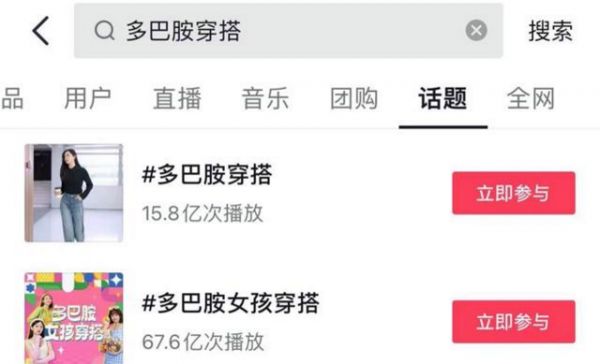This screenshot has width=600, height=364.
Task: Open the #多巴胺穿搭 topic title
Action: click(x=207, y=174)
